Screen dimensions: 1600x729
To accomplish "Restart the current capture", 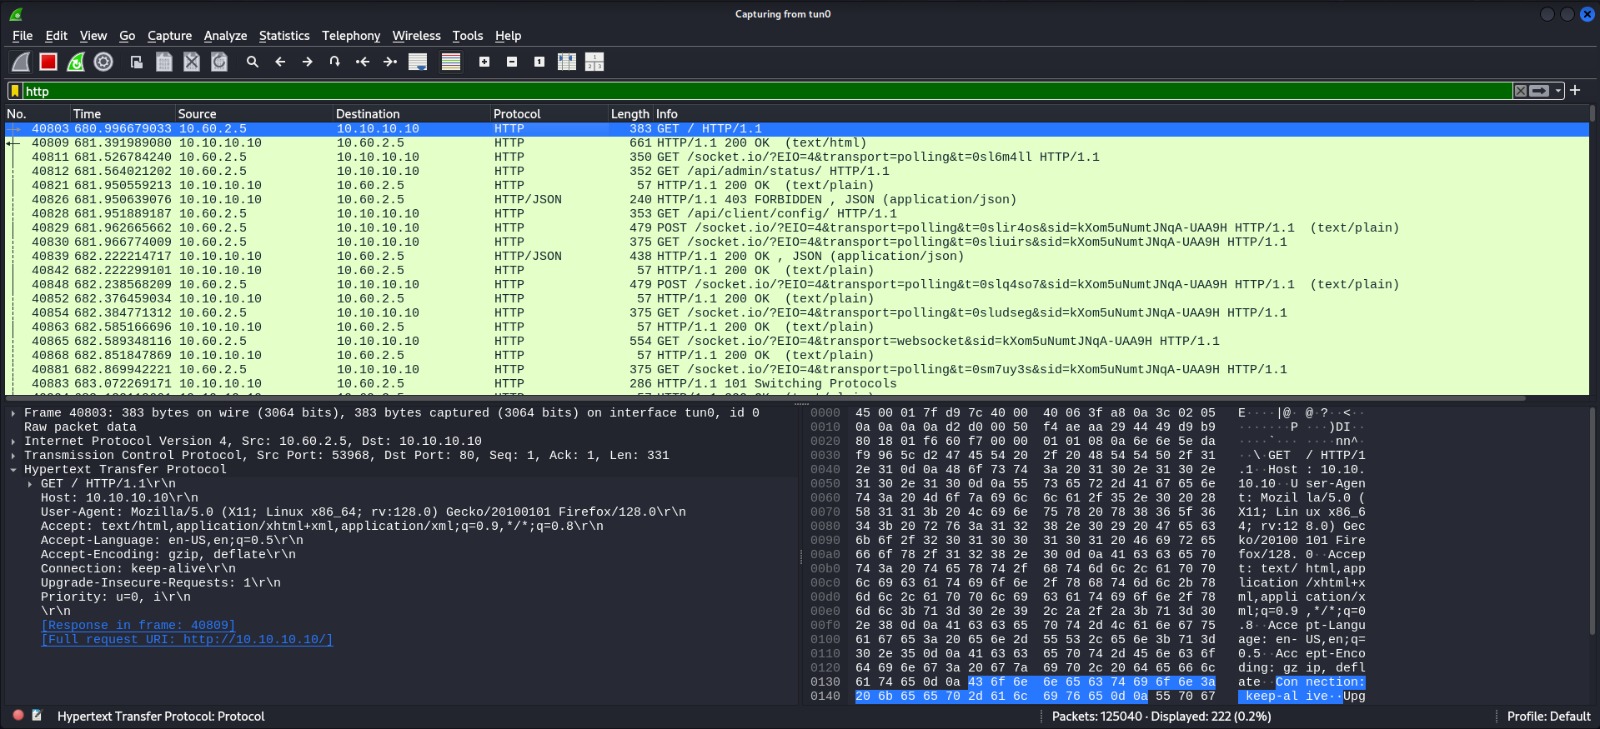I will point(76,62).
